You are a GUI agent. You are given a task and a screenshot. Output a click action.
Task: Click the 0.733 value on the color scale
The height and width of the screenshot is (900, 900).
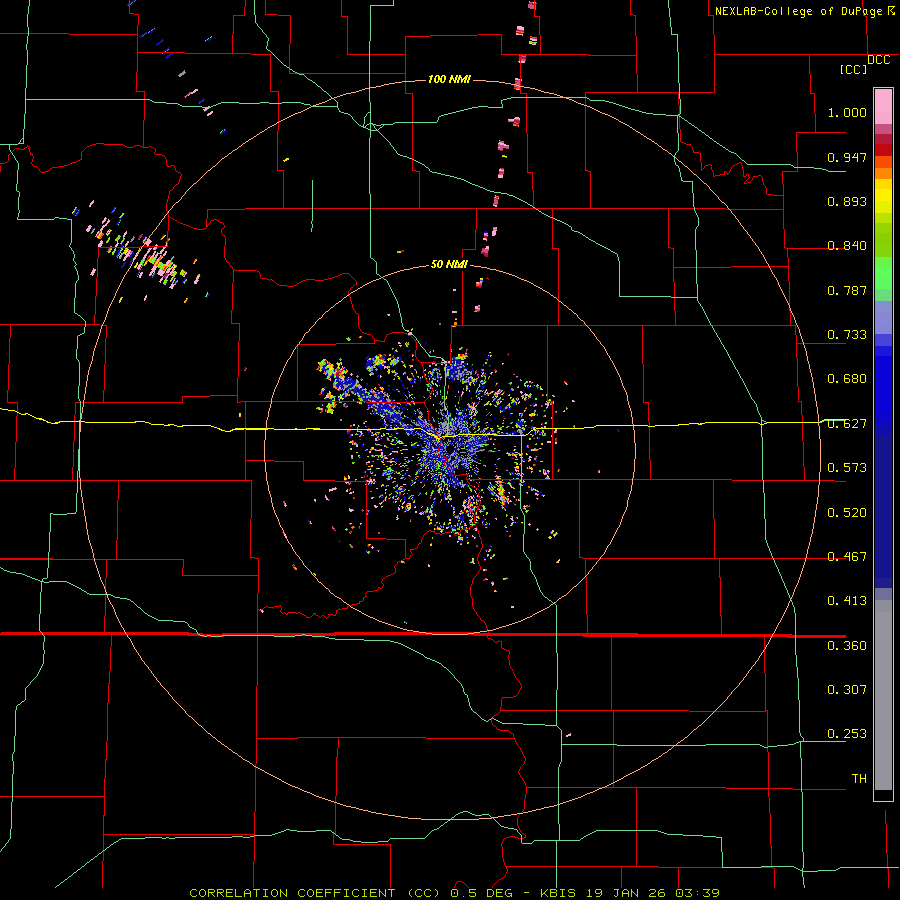(x=847, y=335)
